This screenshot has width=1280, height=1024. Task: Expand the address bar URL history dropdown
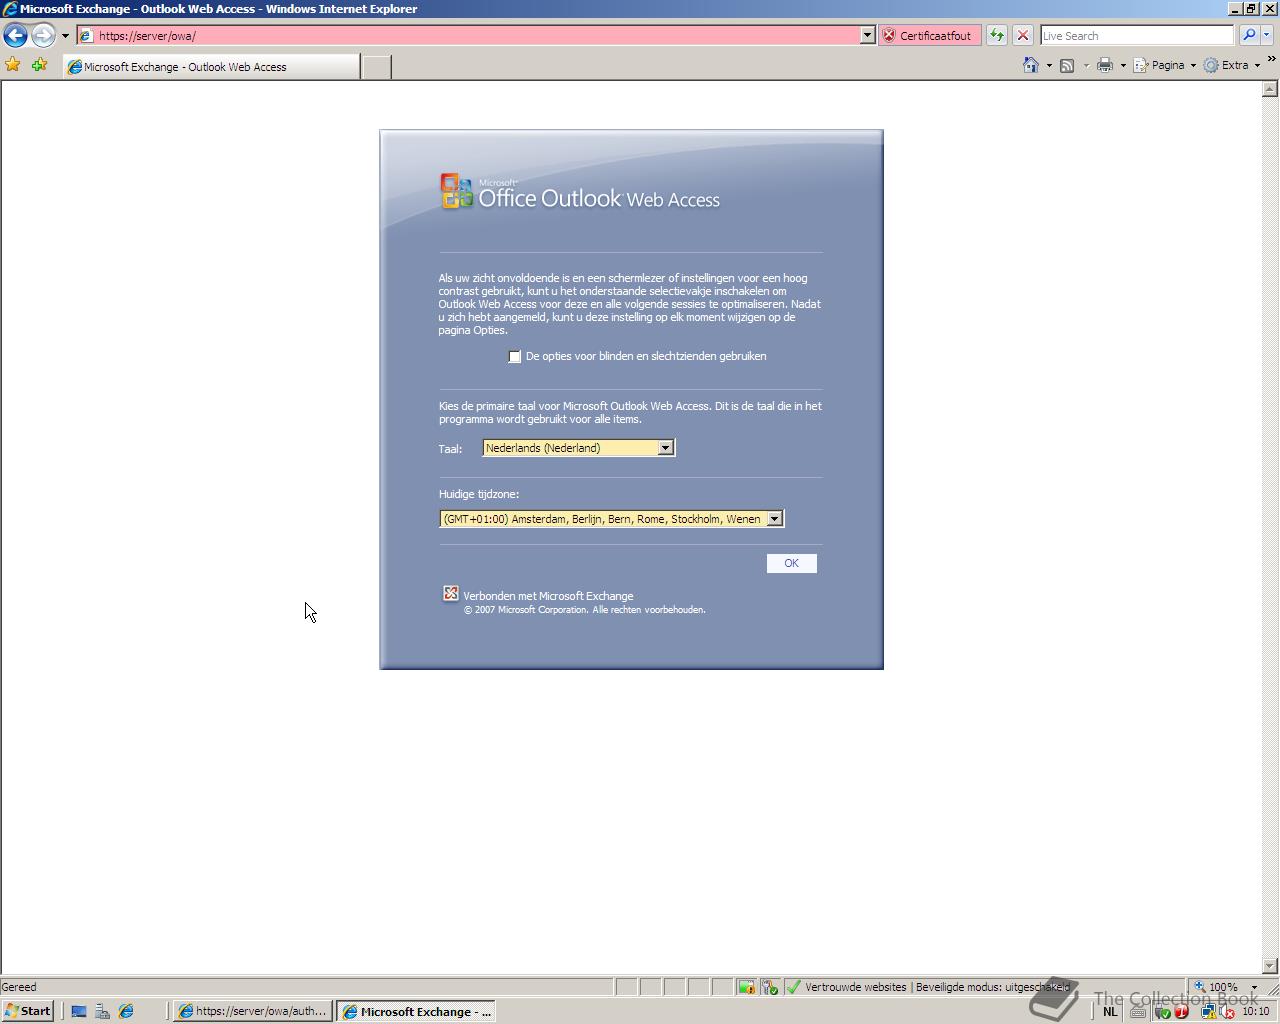point(867,35)
